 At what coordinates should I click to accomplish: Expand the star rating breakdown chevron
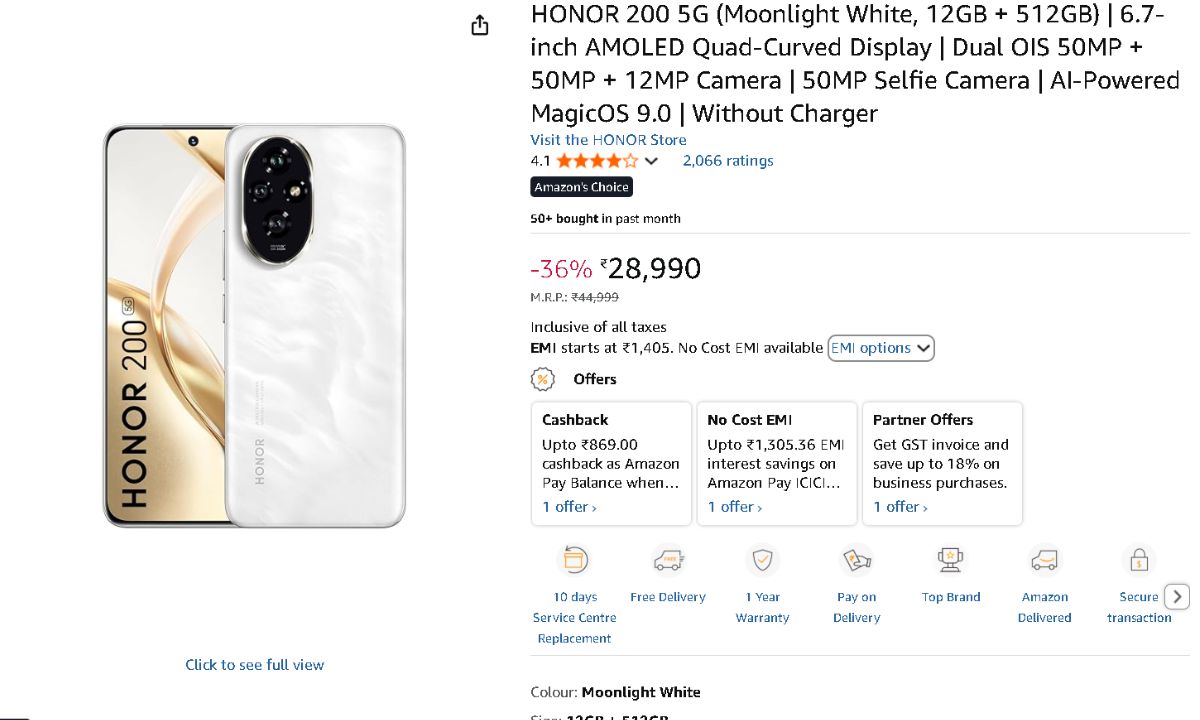pyautogui.click(x=652, y=161)
